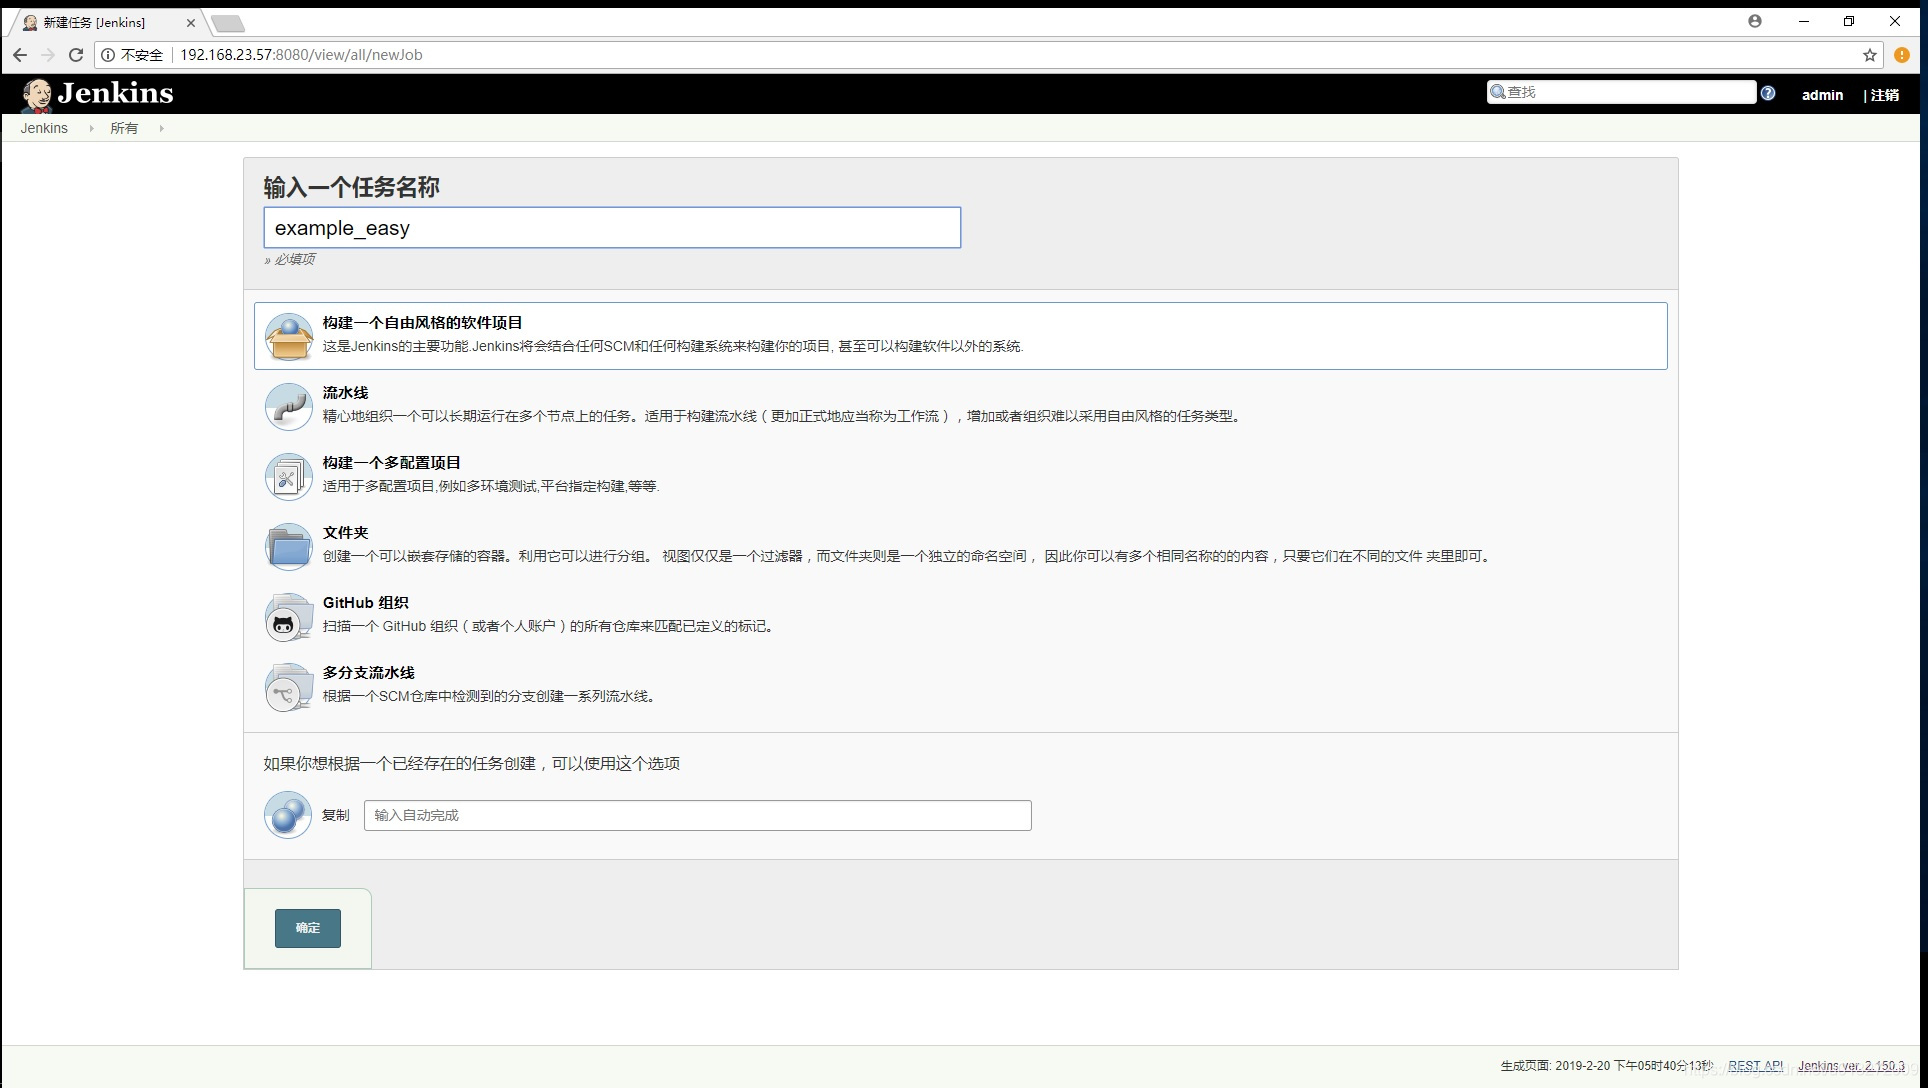Select the freestyle project box icon

[289, 336]
